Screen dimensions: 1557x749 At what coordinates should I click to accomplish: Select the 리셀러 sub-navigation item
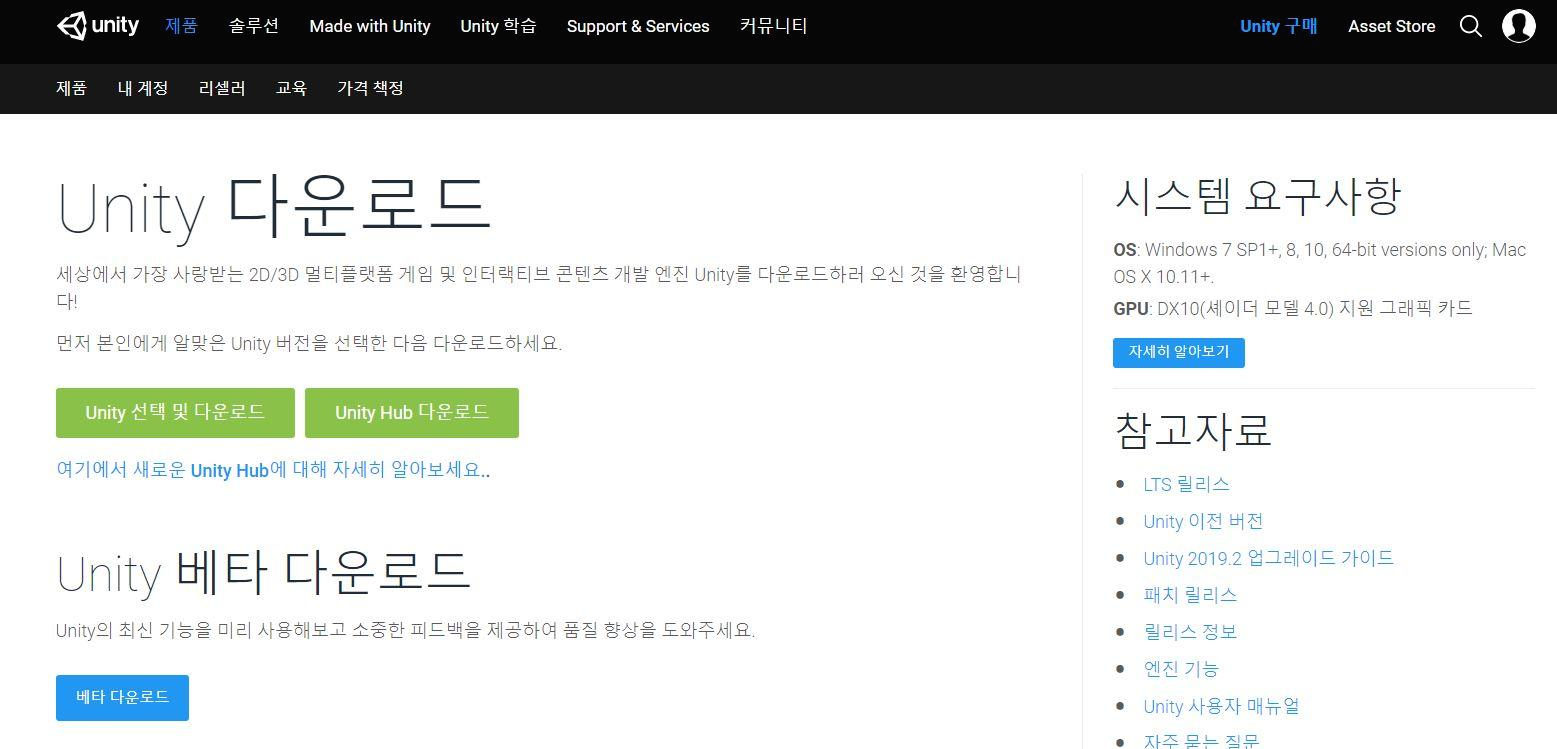tap(222, 88)
